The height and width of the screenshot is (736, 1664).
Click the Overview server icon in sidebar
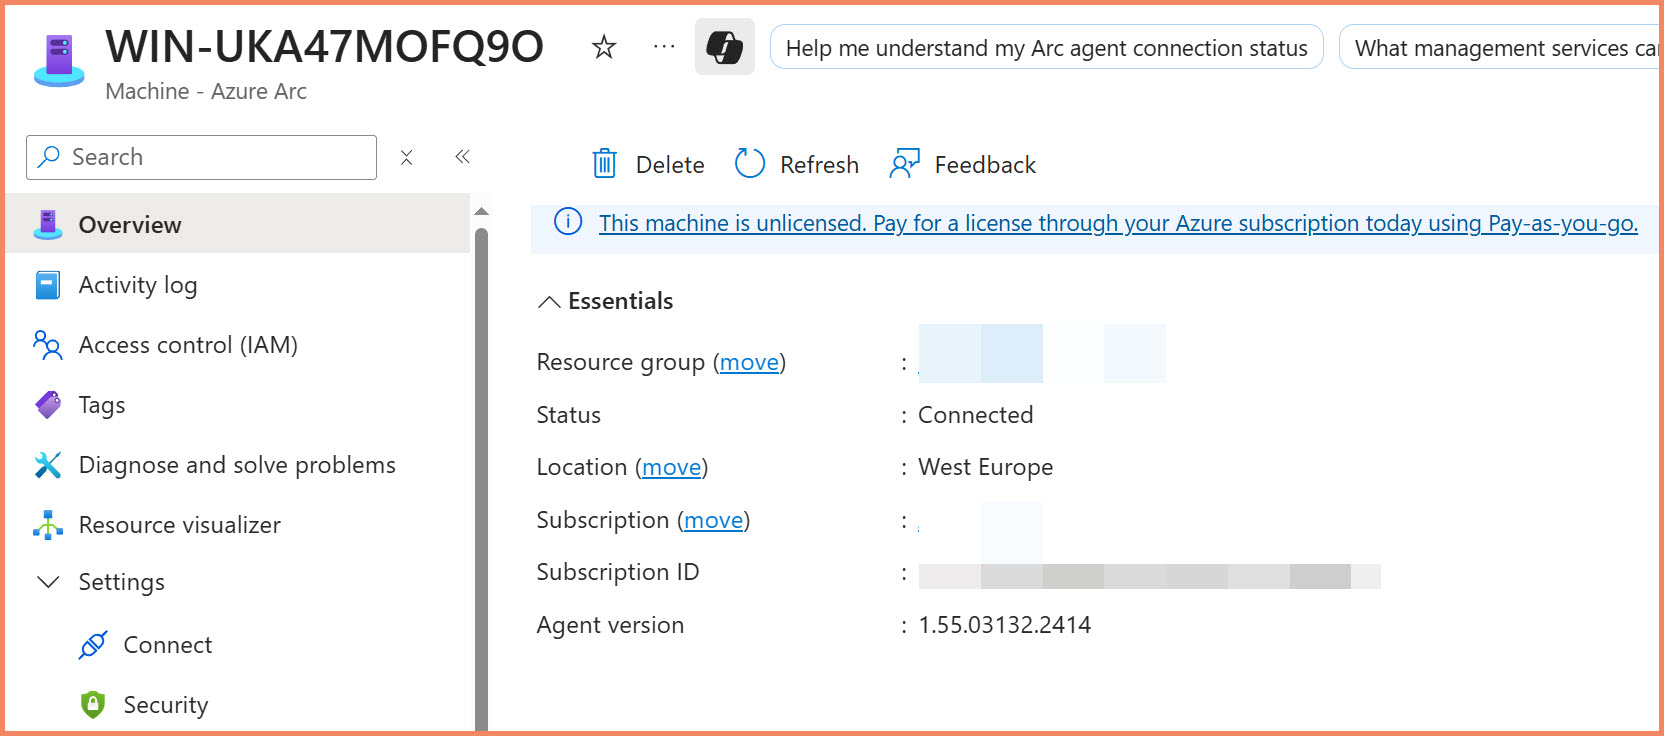pos(47,224)
